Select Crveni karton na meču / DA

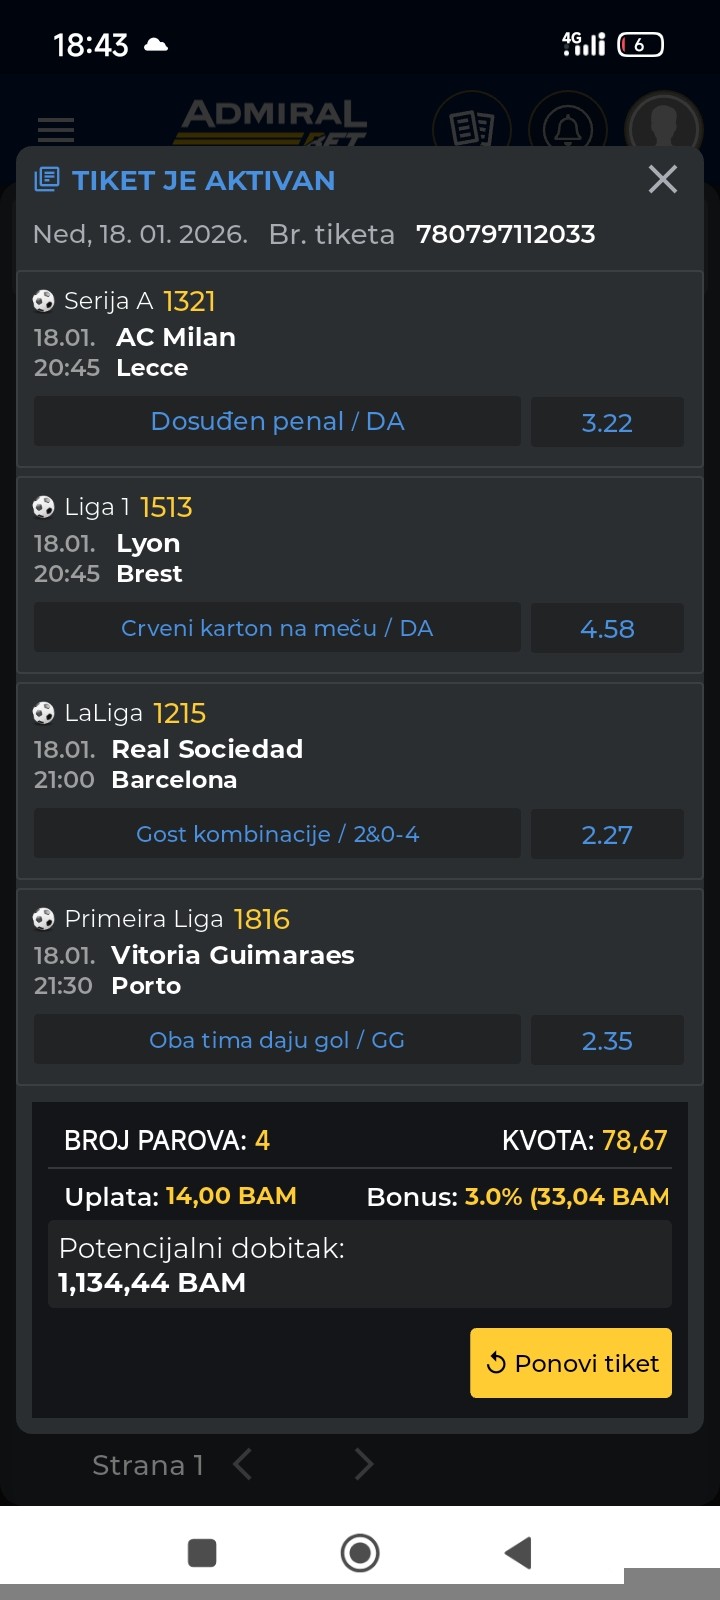(277, 628)
